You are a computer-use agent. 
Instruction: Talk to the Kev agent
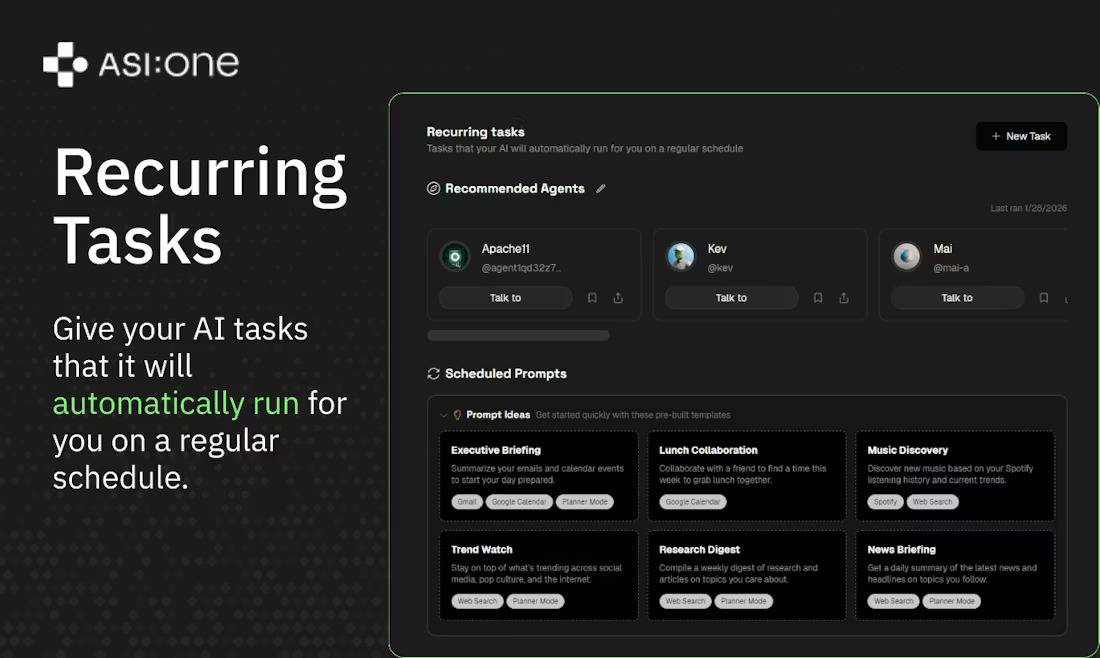click(731, 298)
